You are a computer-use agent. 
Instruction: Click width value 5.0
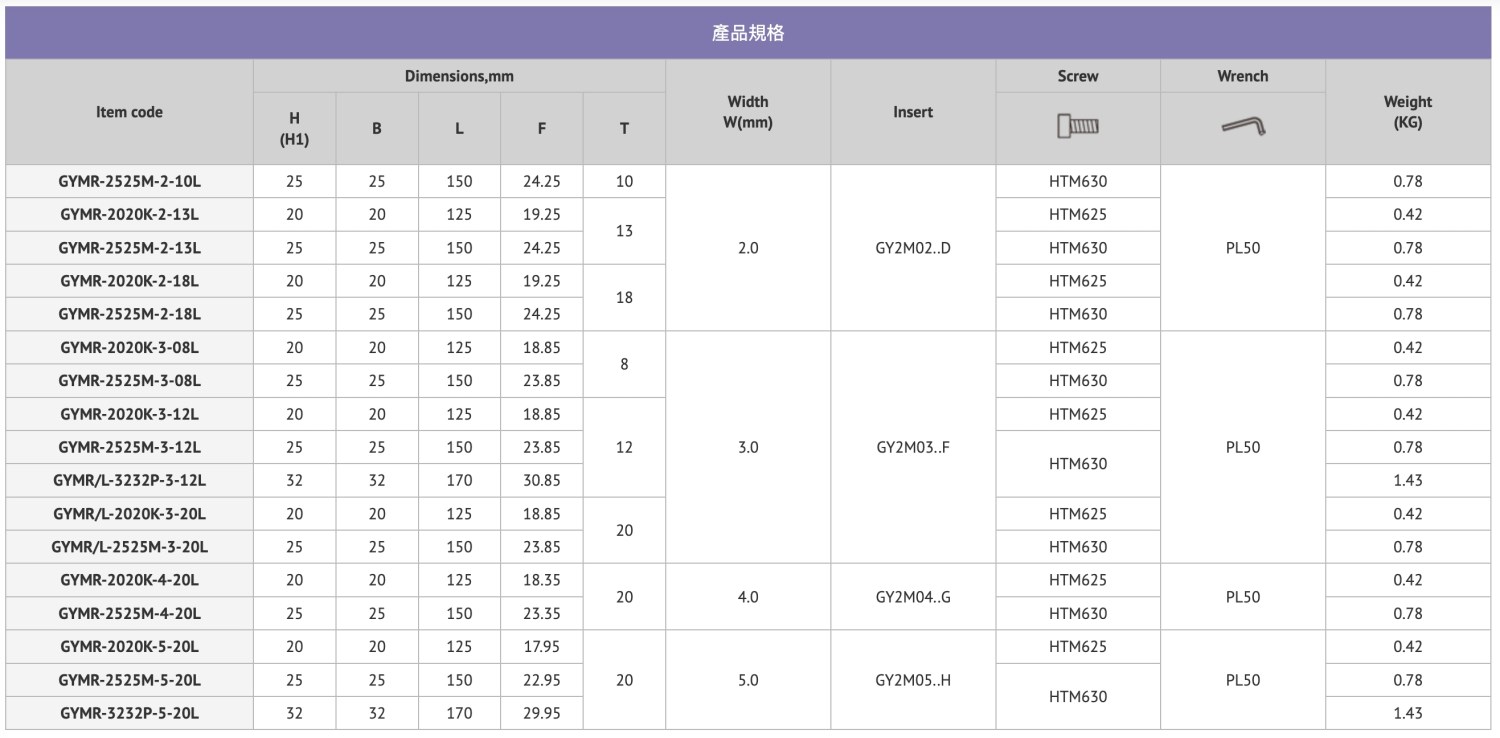[748, 680]
